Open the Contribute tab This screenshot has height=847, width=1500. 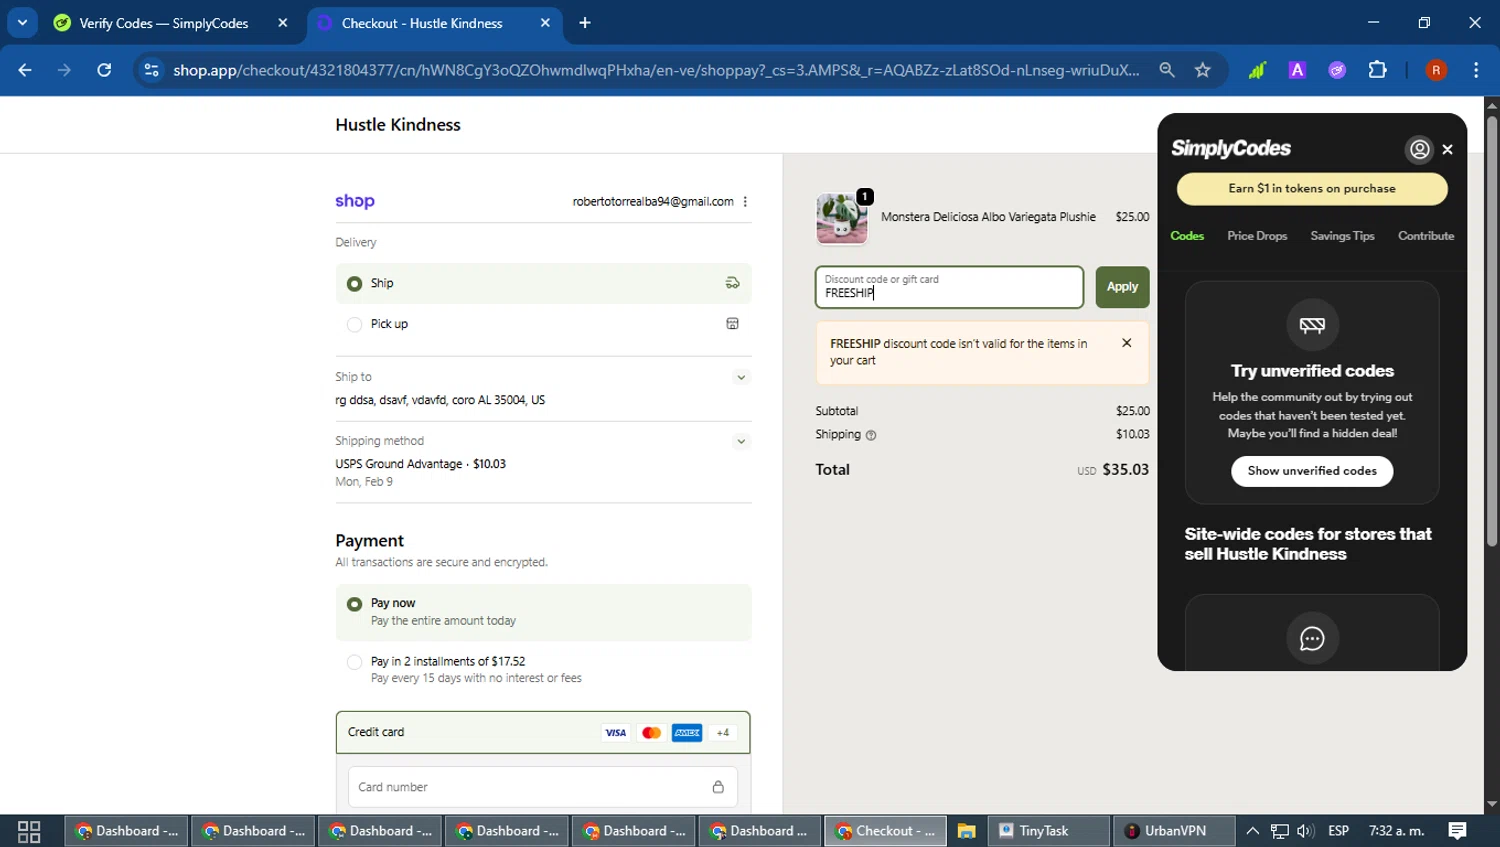1426,236
